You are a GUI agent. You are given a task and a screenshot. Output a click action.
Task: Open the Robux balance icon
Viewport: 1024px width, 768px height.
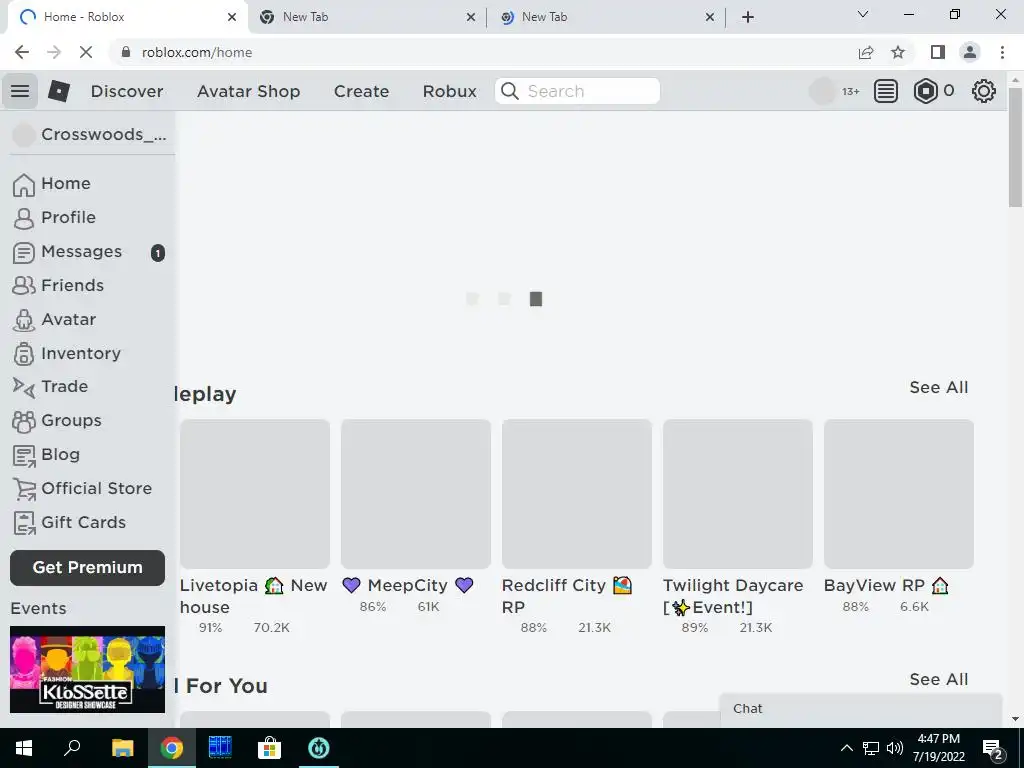[x=925, y=91]
